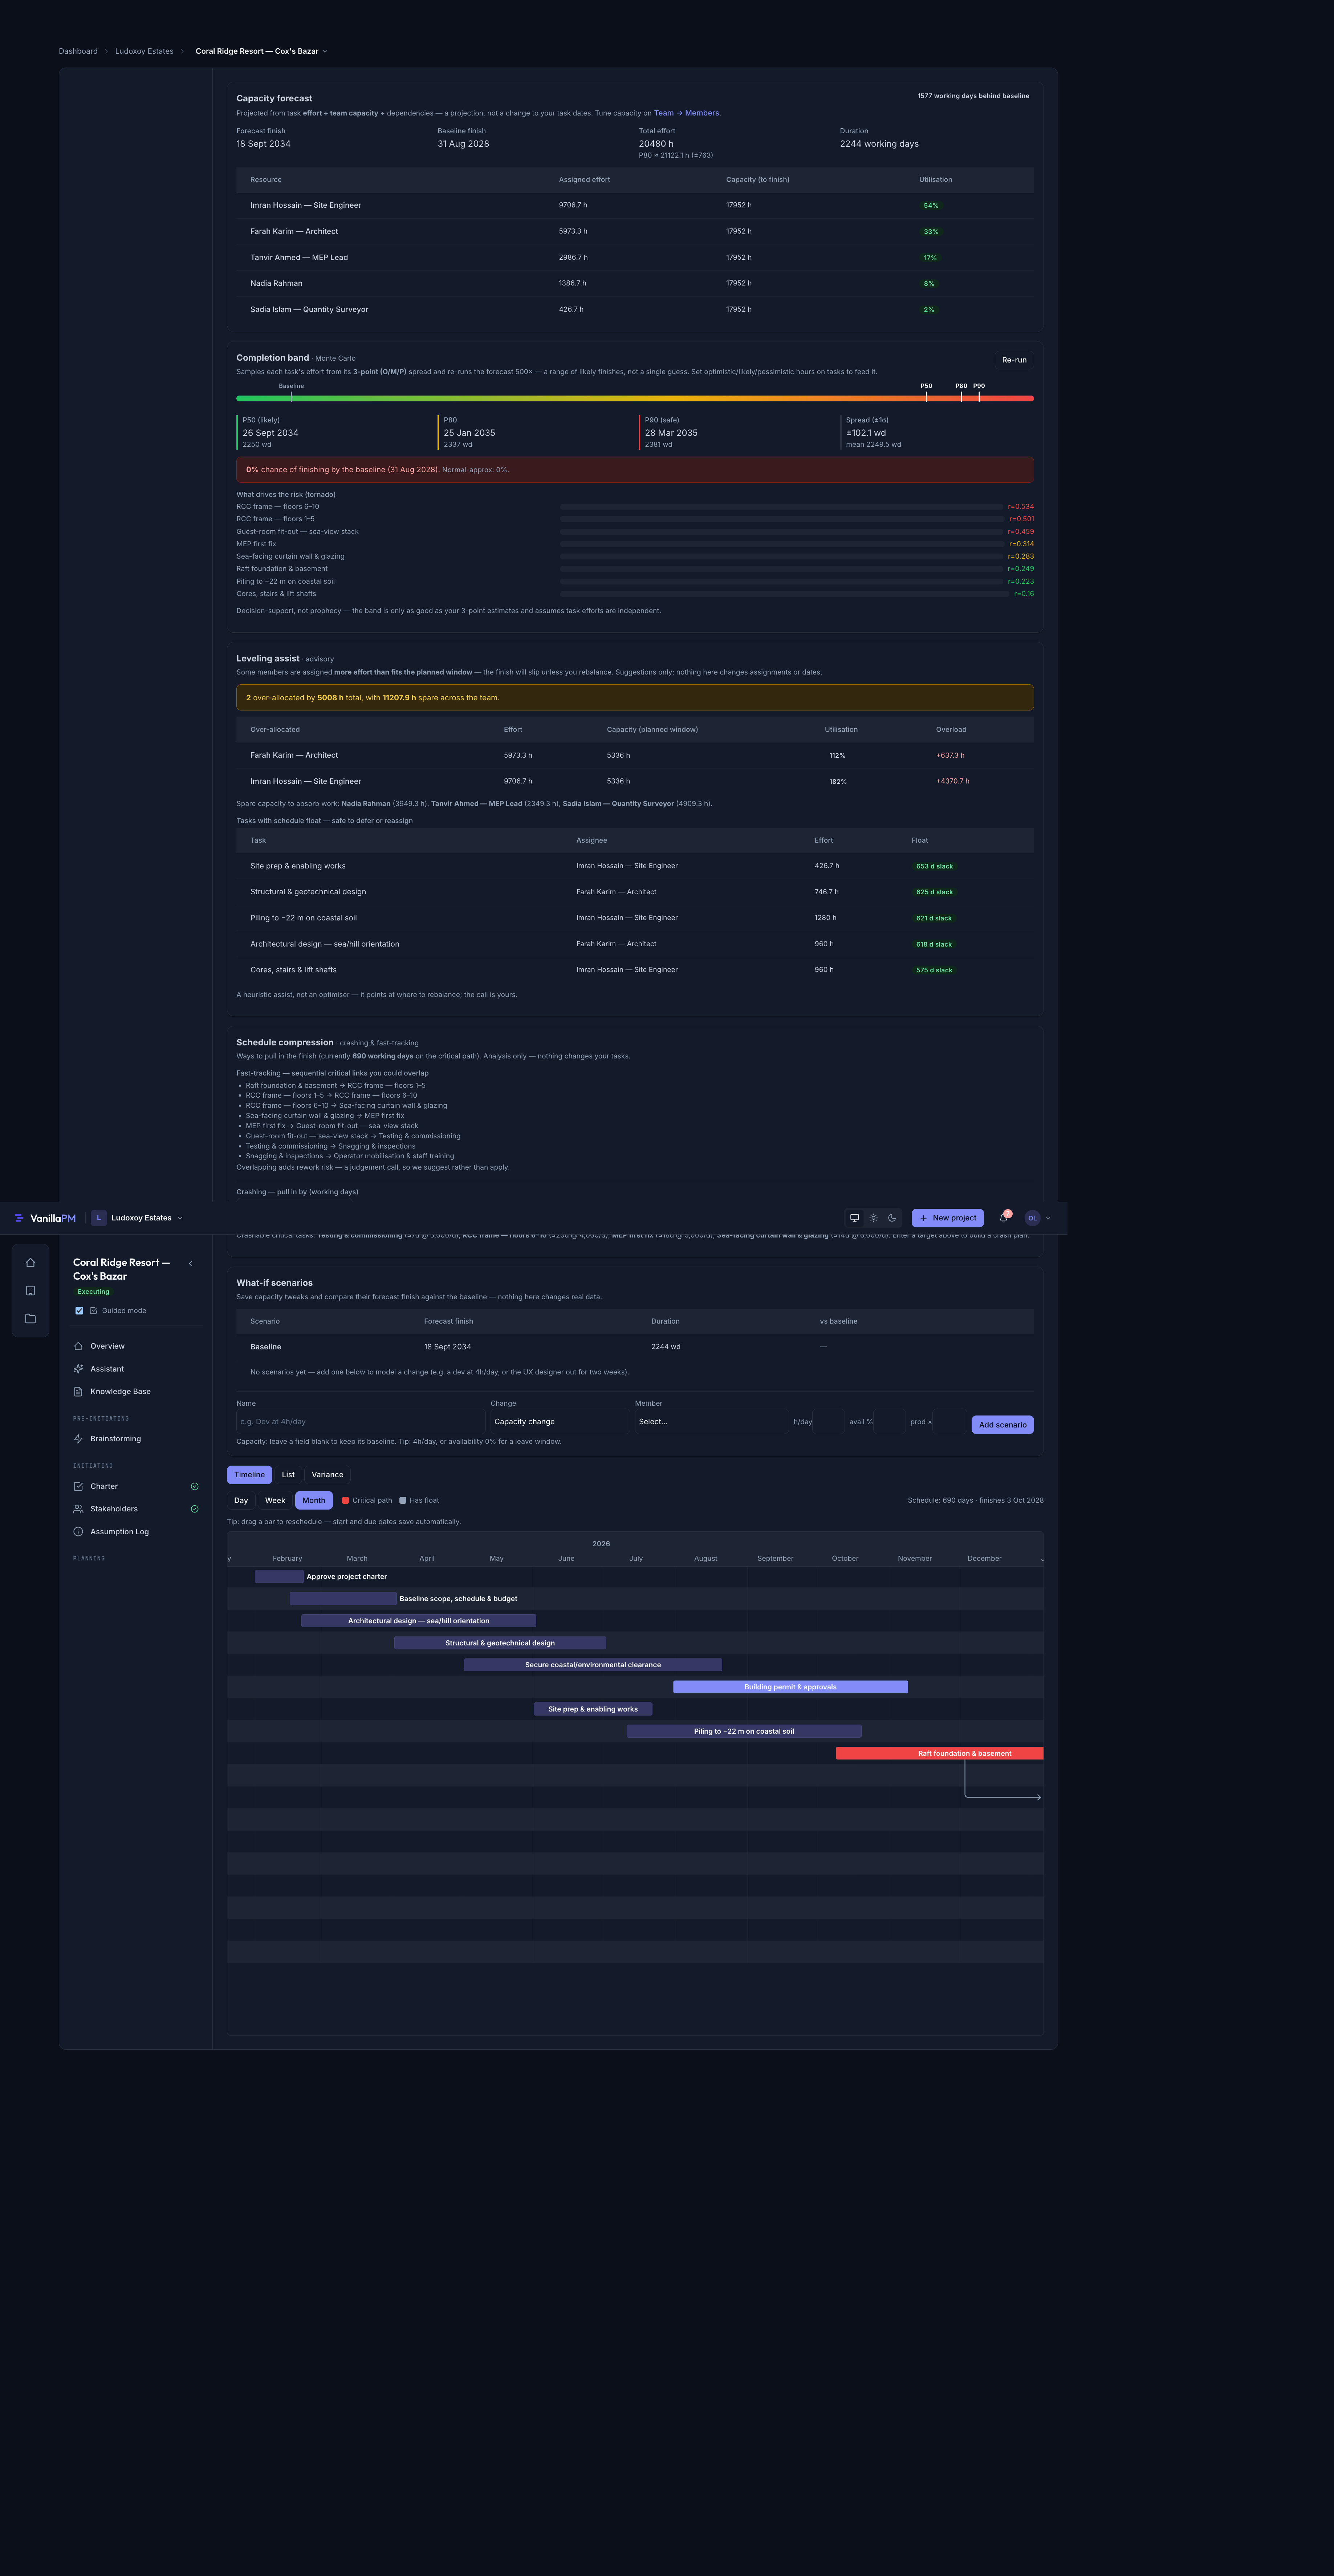Click the Guided mode pencil icon

(x=94, y=1311)
